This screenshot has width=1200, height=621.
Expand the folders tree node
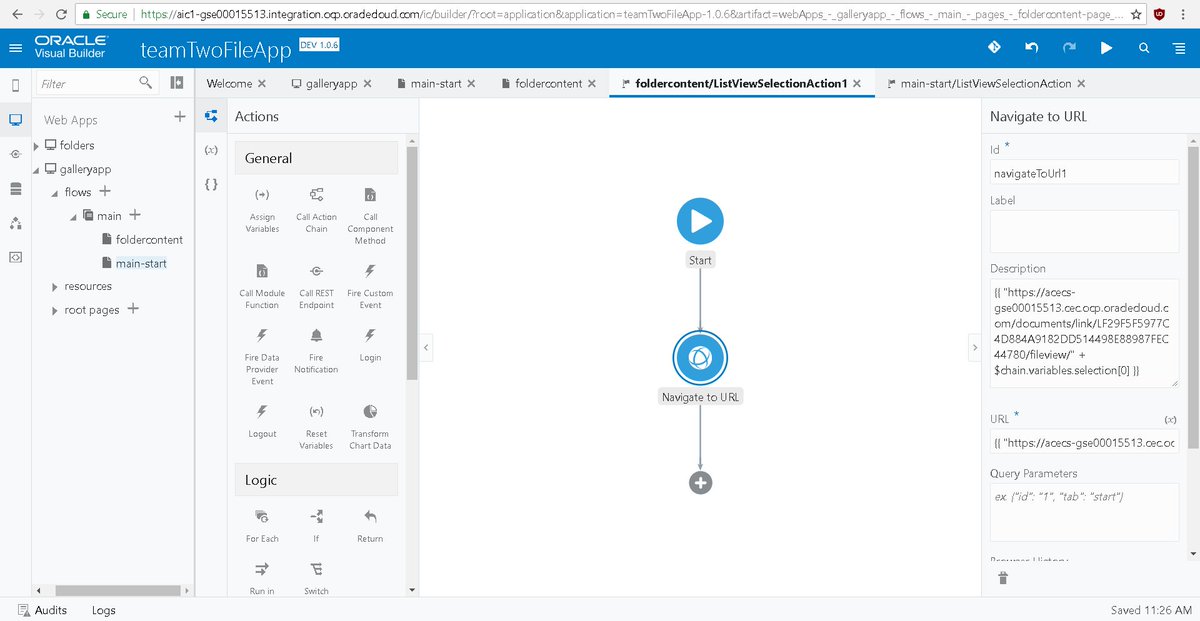[37, 146]
